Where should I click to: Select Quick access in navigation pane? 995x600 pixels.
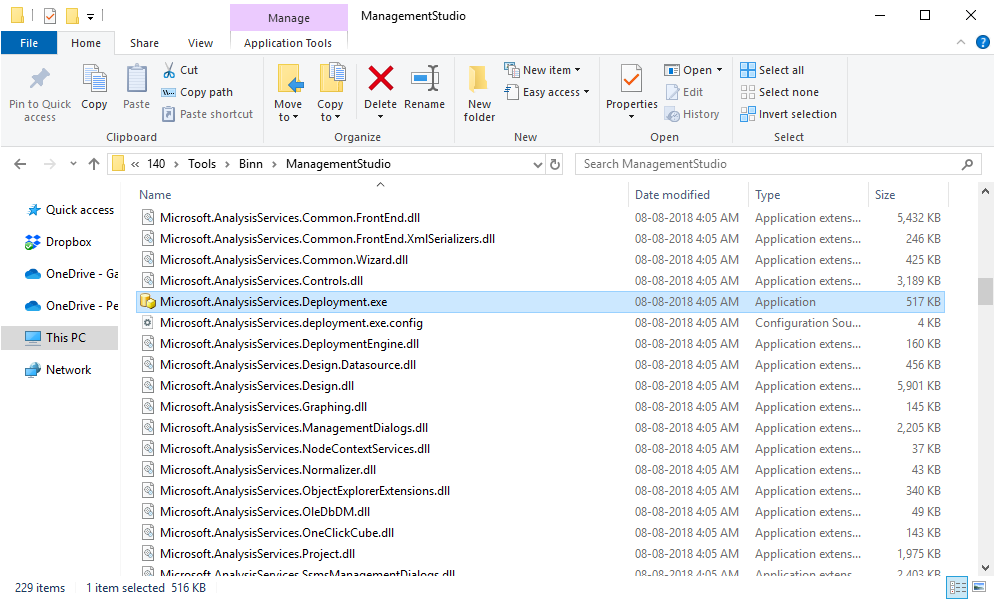[70, 210]
